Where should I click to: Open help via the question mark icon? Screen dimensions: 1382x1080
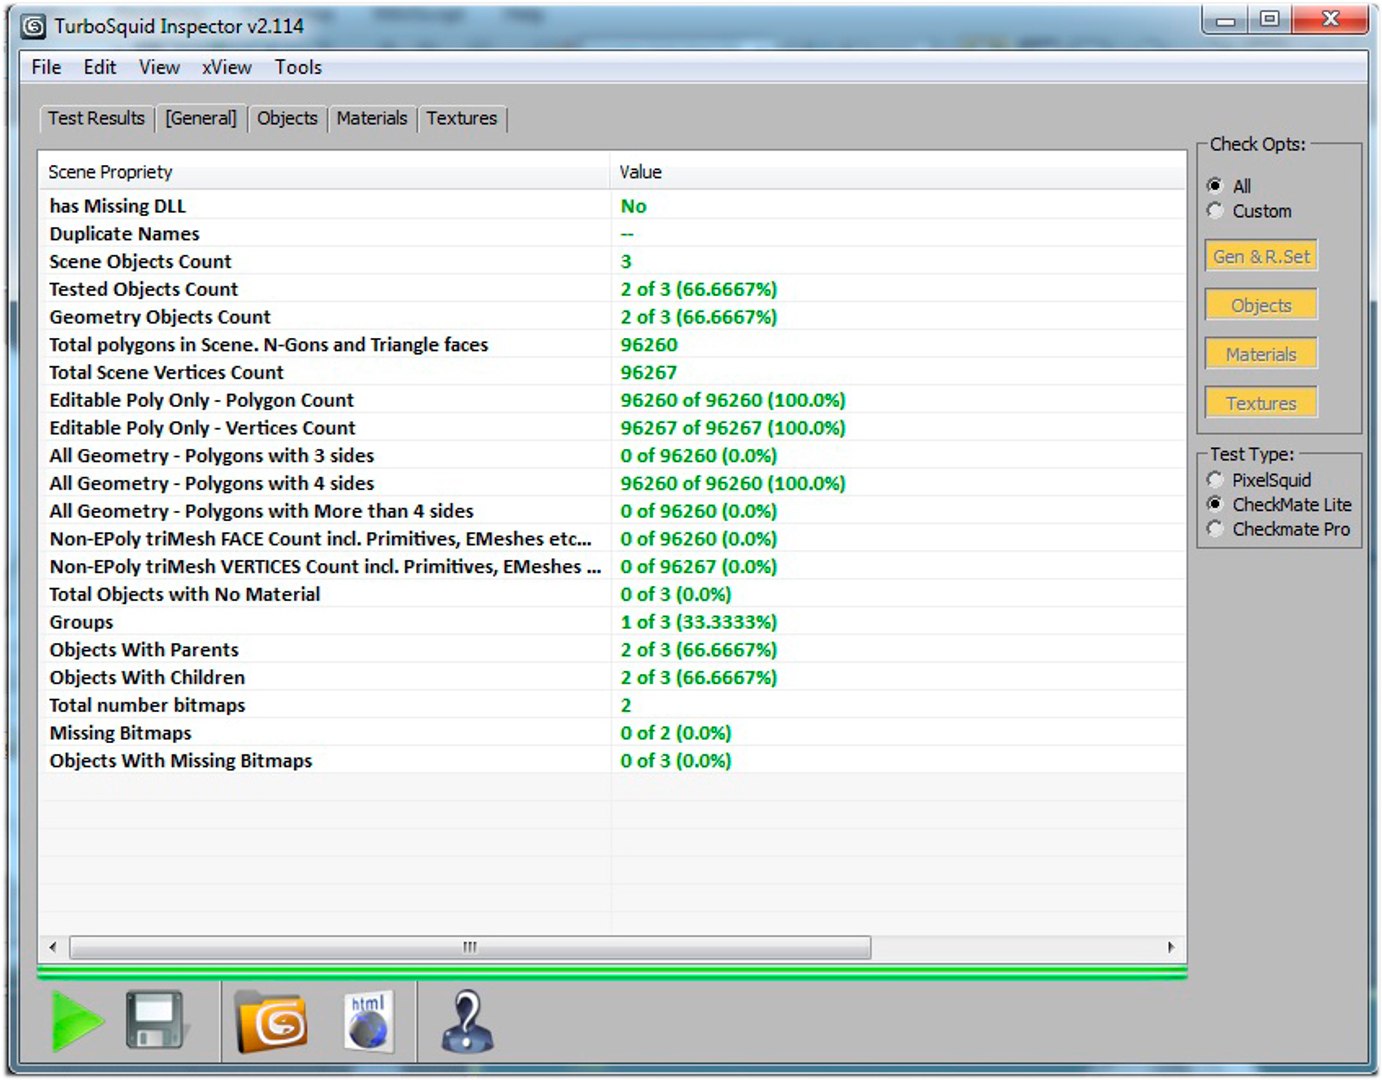coord(467,1021)
